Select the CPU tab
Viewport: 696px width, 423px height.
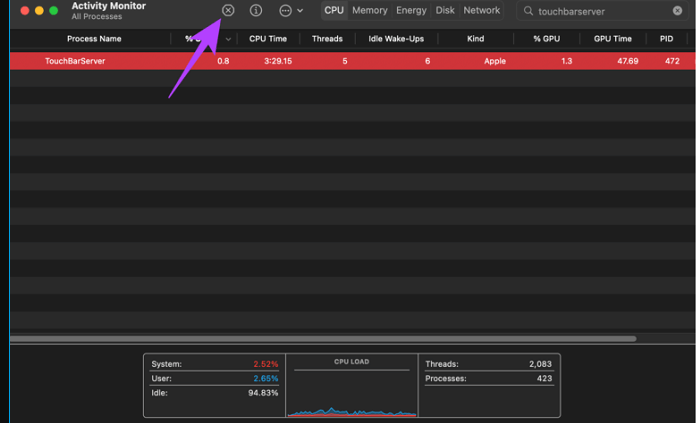[x=334, y=10]
